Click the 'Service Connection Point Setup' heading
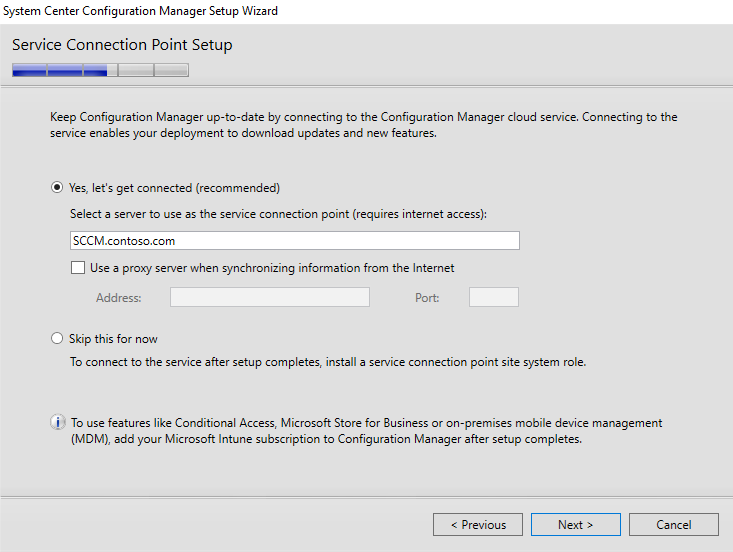The width and height of the screenshot is (733, 552). (x=122, y=45)
